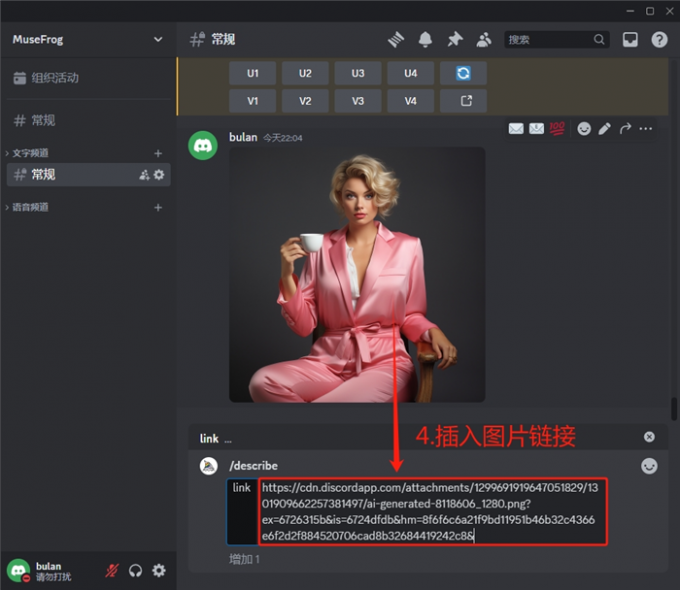This screenshot has width=680, height=590.
Task: Click the 组织活动 calendar icon
Action: click(x=20, y=78)
